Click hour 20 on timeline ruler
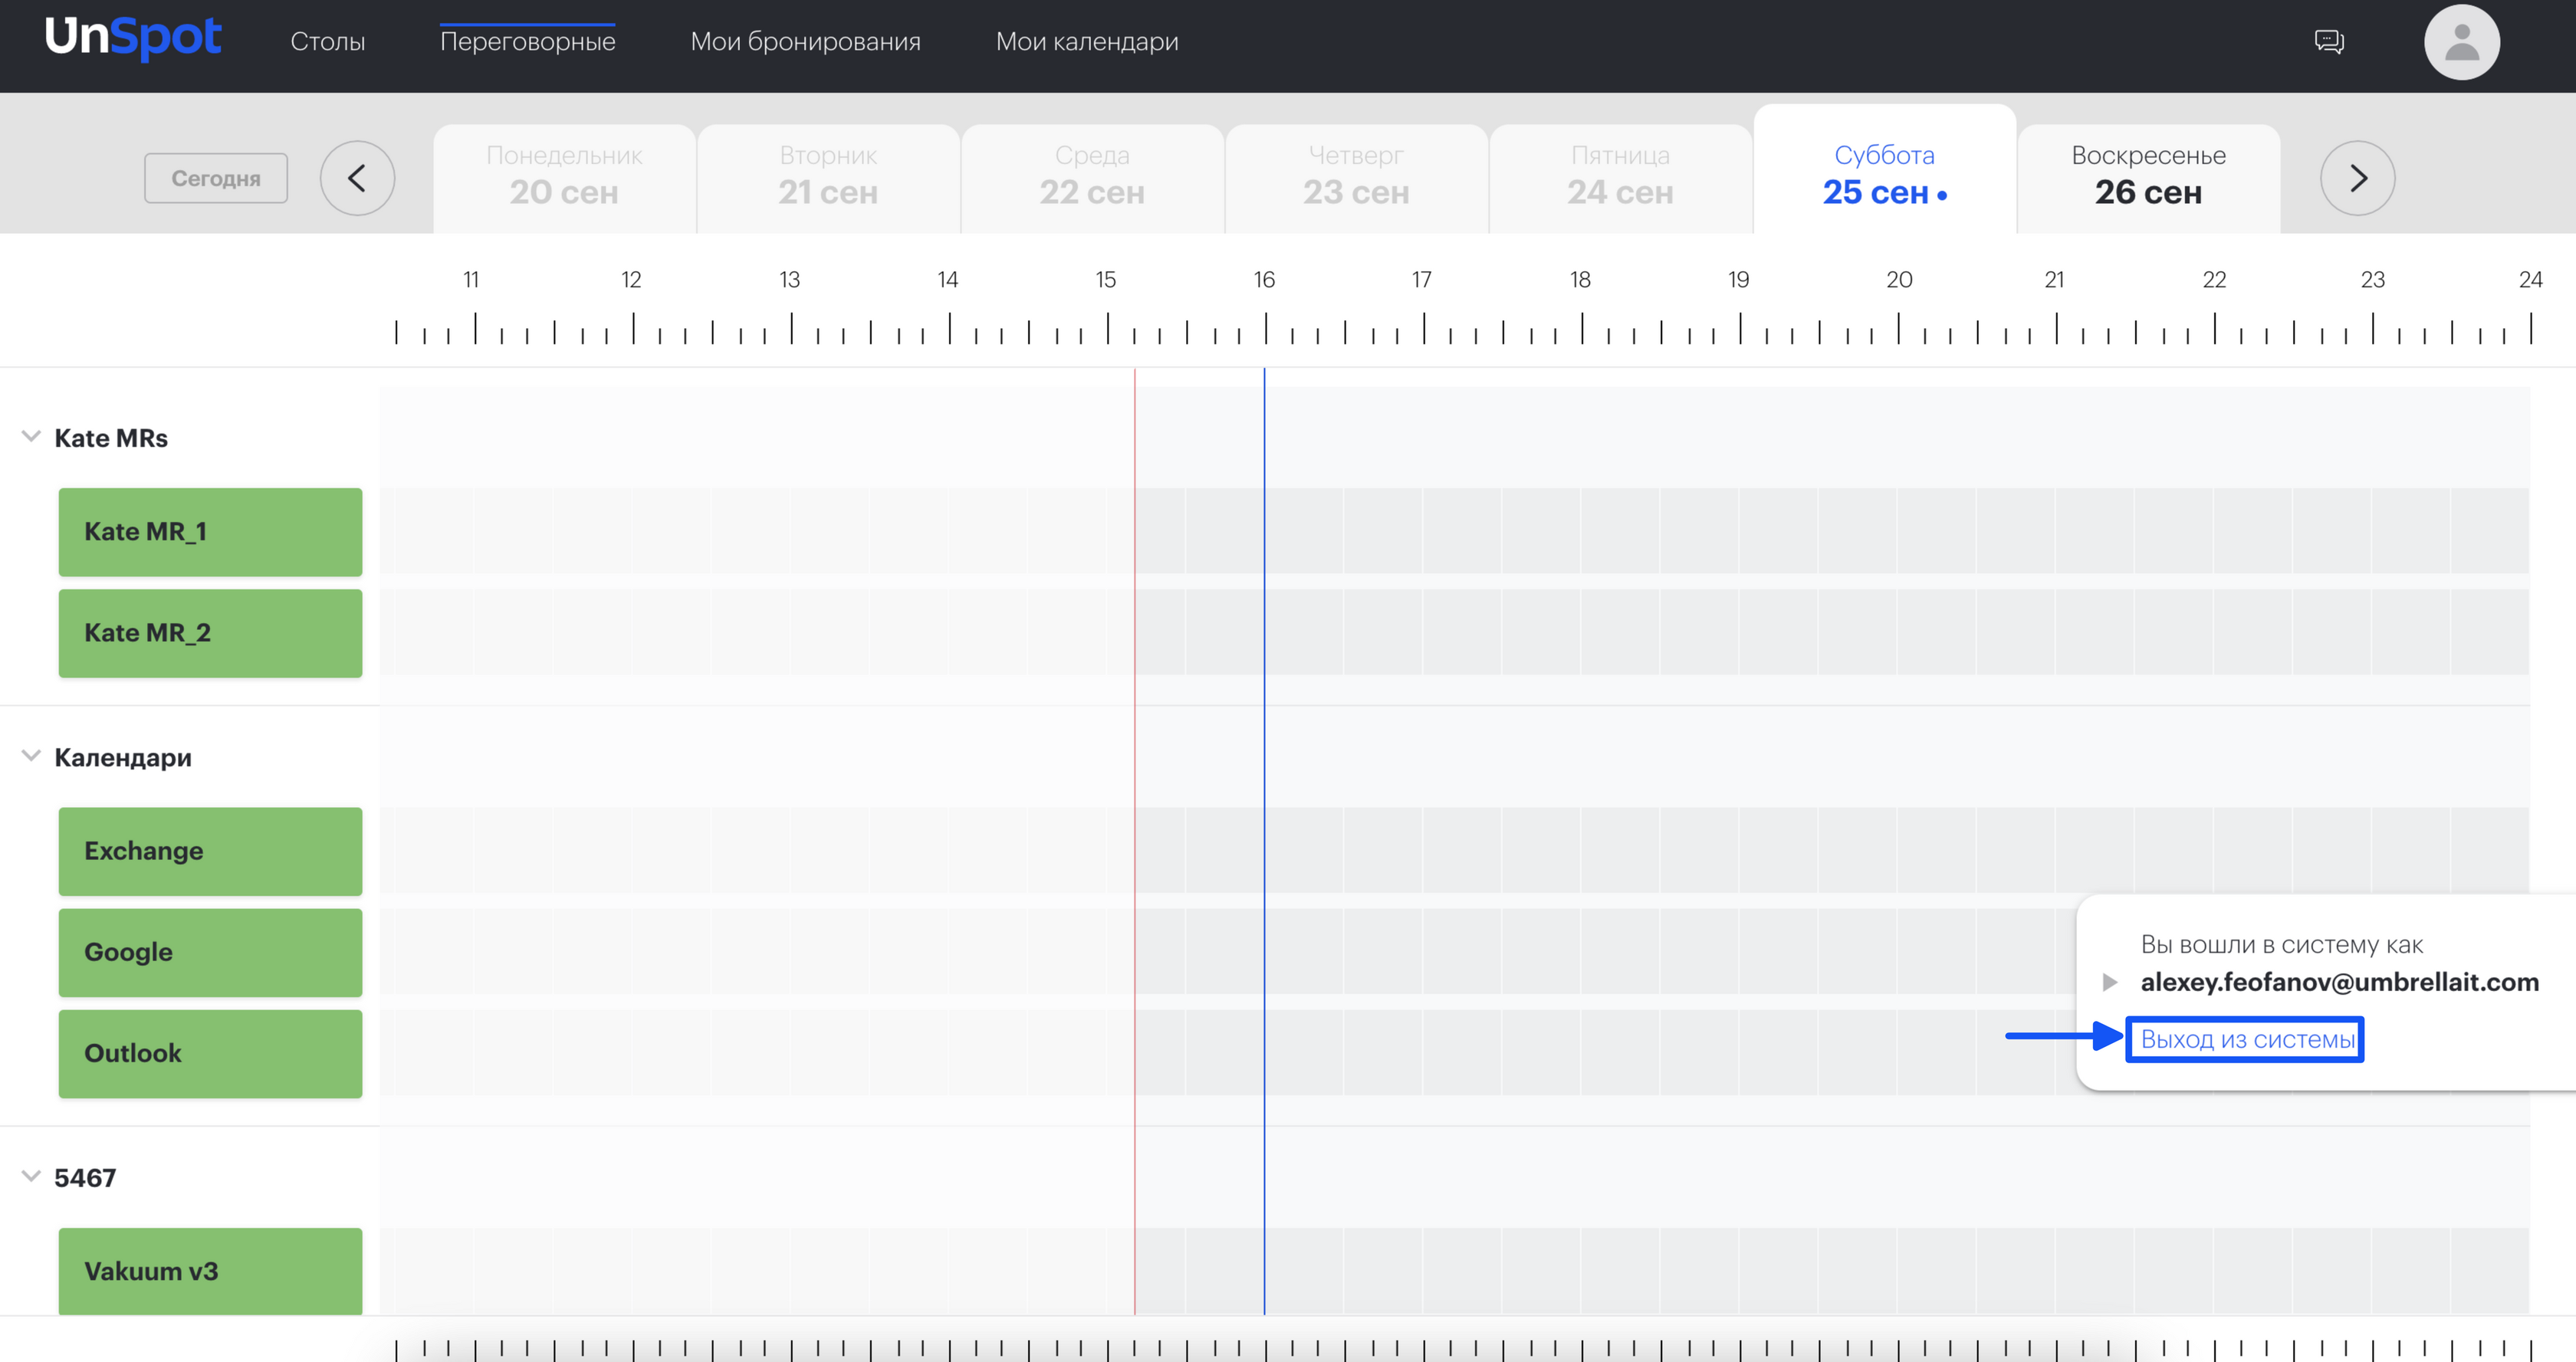 tap(1899, 279)
